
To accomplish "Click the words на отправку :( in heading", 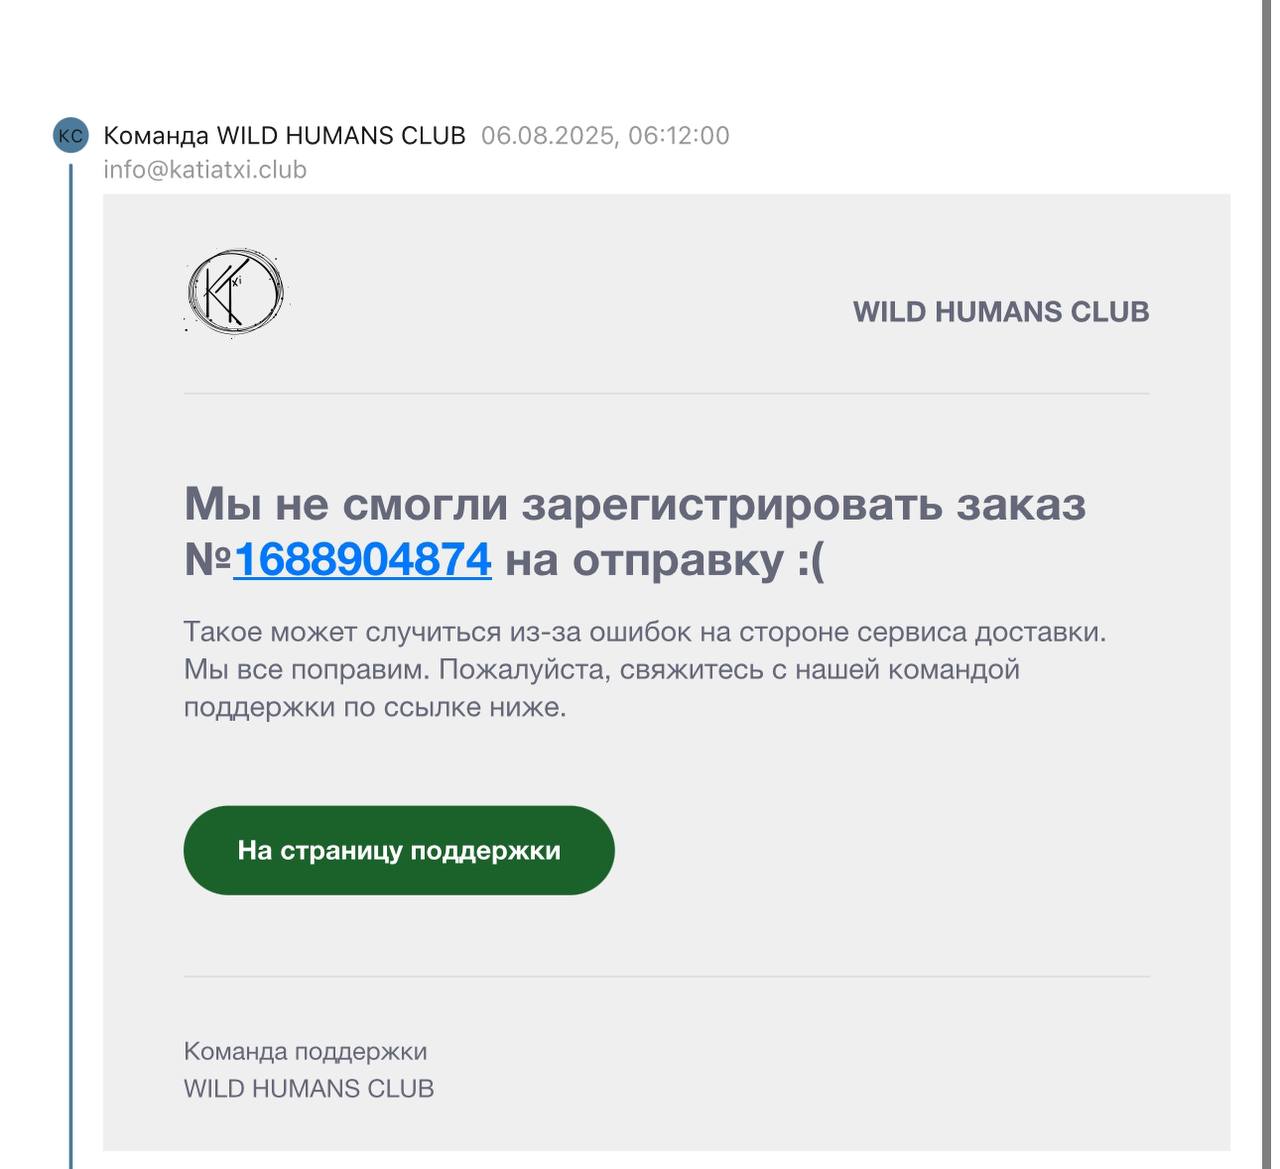I will click(665, 560).
